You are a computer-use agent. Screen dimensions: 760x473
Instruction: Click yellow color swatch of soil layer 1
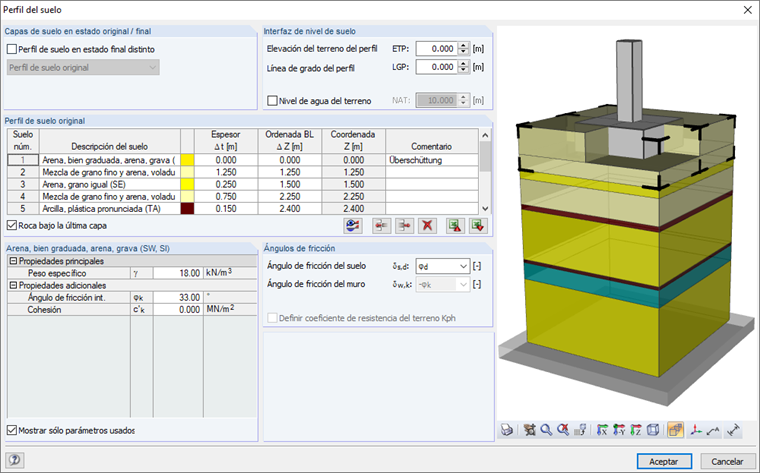[x=187, y=160]
